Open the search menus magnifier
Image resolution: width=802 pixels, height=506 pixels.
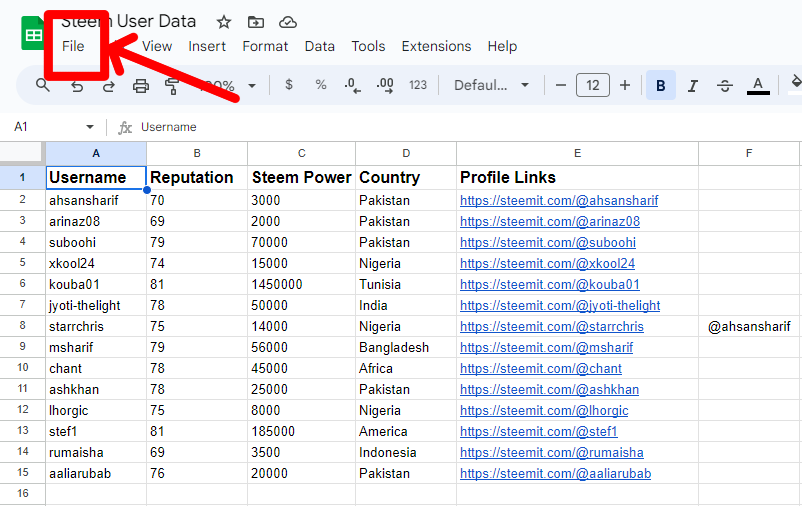tap(43, 85)
